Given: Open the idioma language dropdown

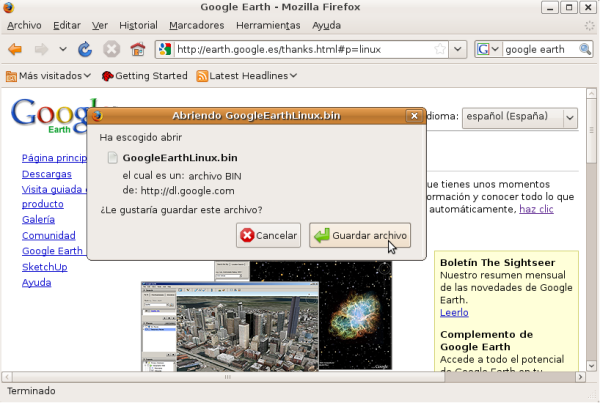Looking at the screenshot, I should click(519, 117).
